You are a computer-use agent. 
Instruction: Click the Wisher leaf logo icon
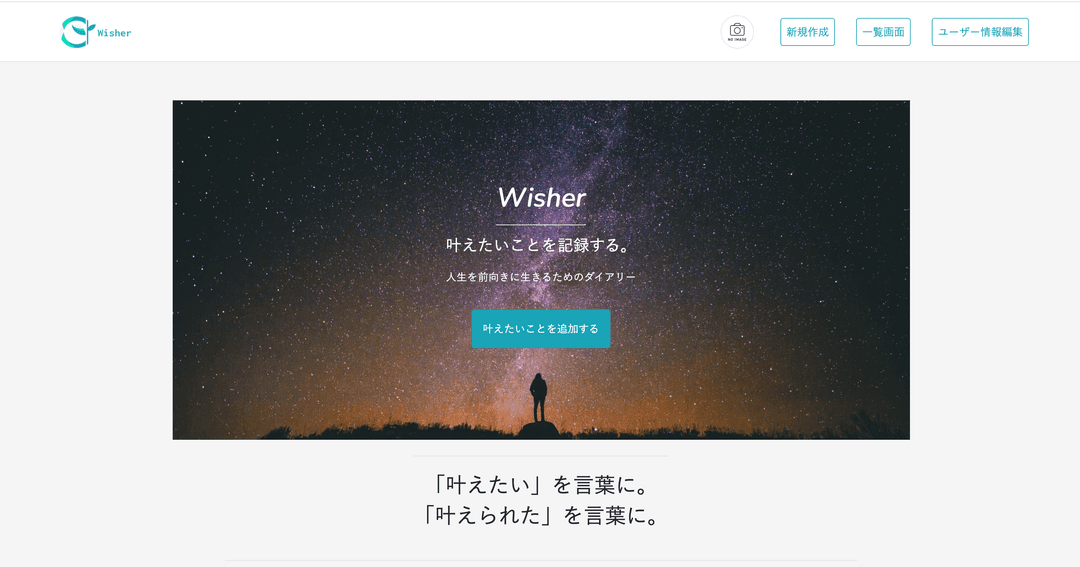(x=77, y=32)
